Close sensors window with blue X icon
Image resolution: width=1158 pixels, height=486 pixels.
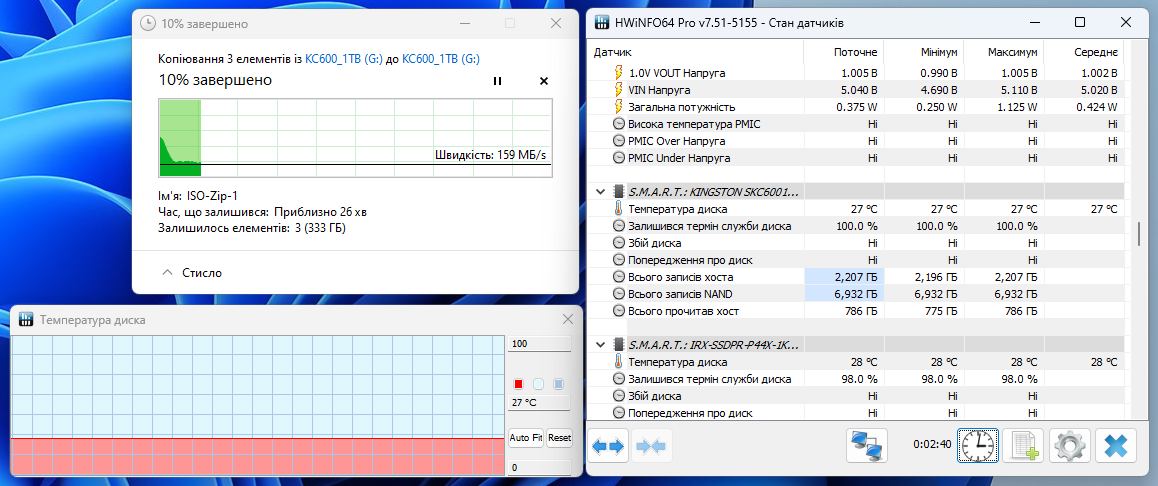[1116, 446]
